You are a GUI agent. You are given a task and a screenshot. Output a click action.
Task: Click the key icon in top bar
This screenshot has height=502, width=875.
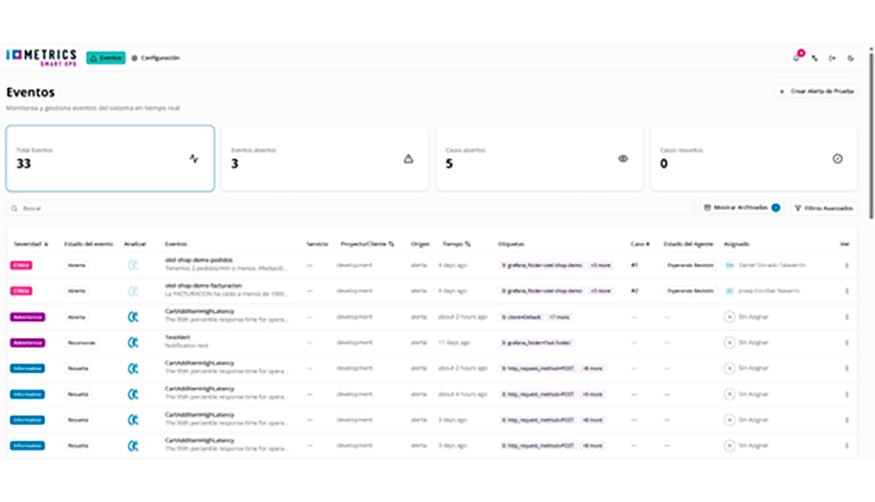coord(815,58)
